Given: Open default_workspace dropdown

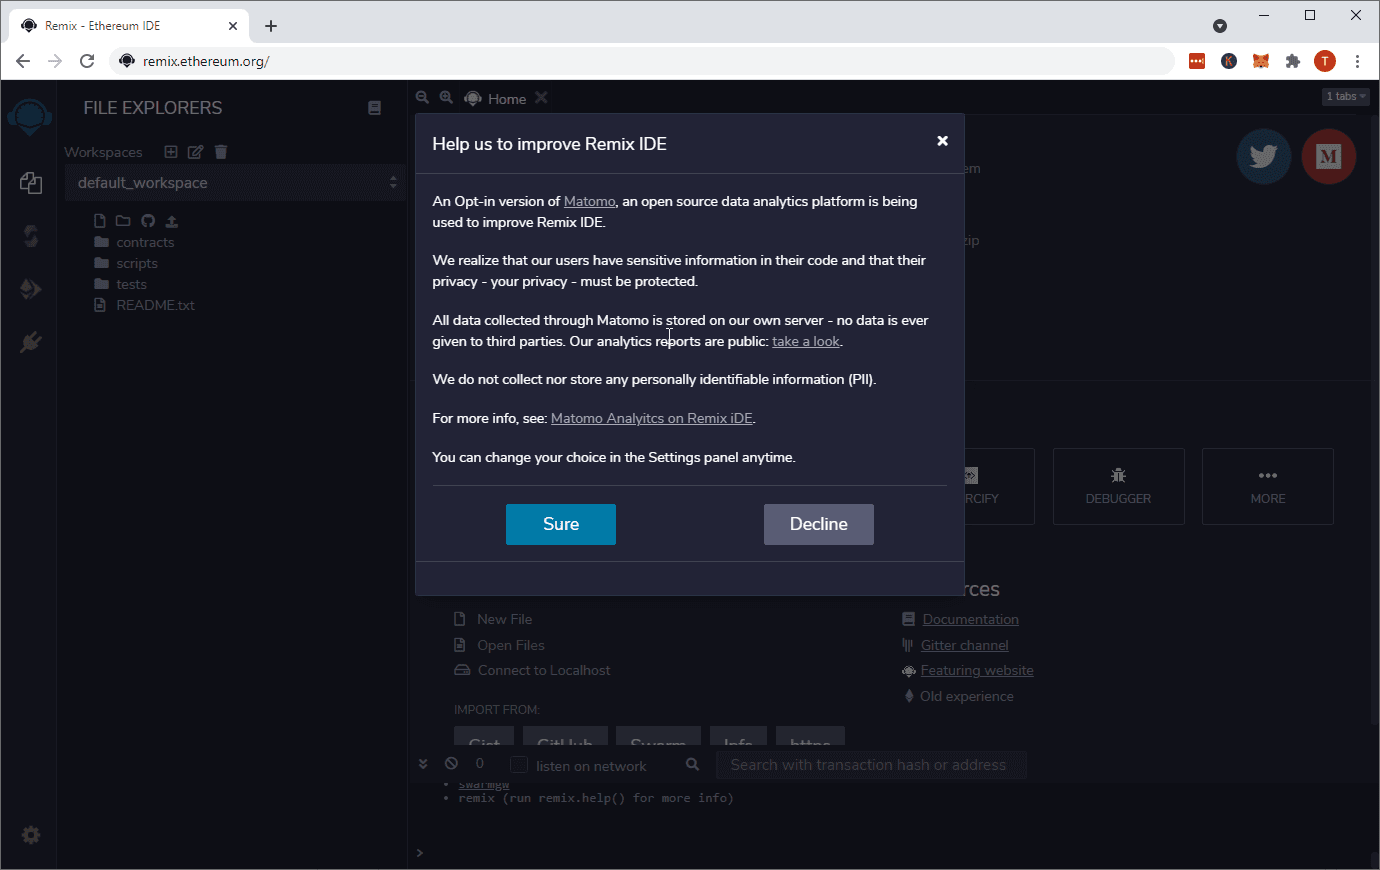Looking at the screenshot, I should pos(236,182).
